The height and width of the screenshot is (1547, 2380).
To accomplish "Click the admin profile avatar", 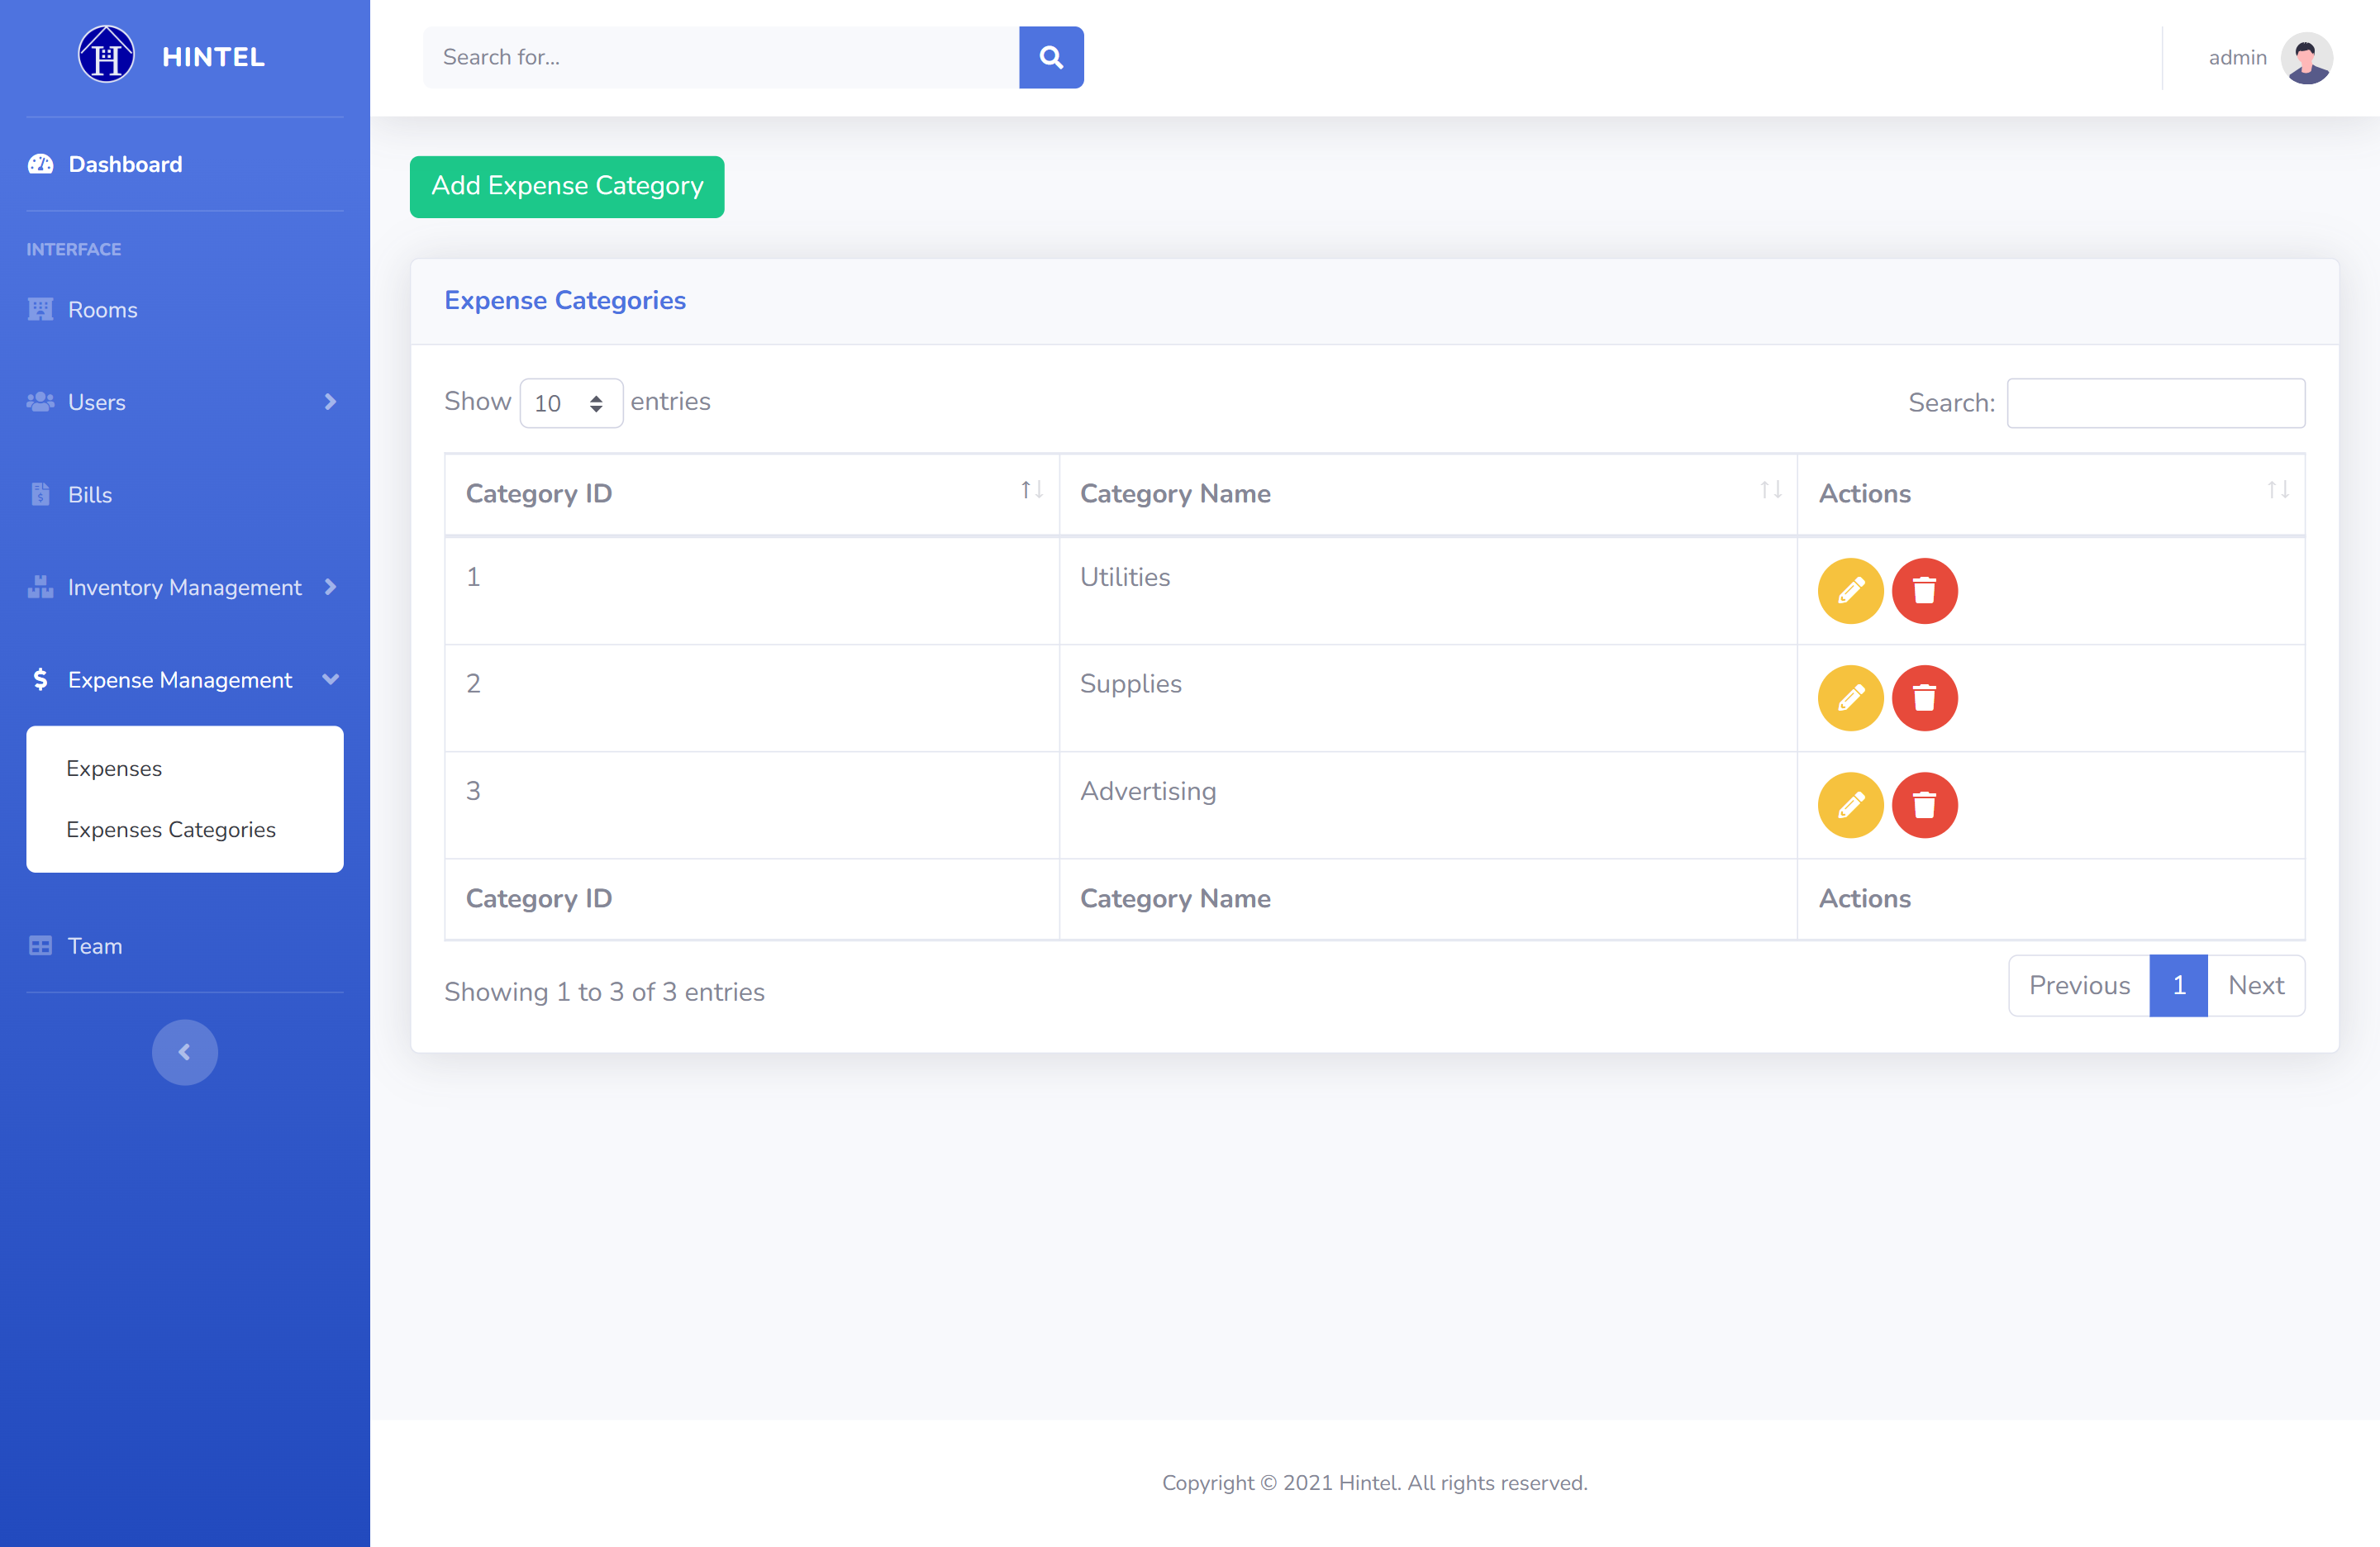I will coord(2306,57).
